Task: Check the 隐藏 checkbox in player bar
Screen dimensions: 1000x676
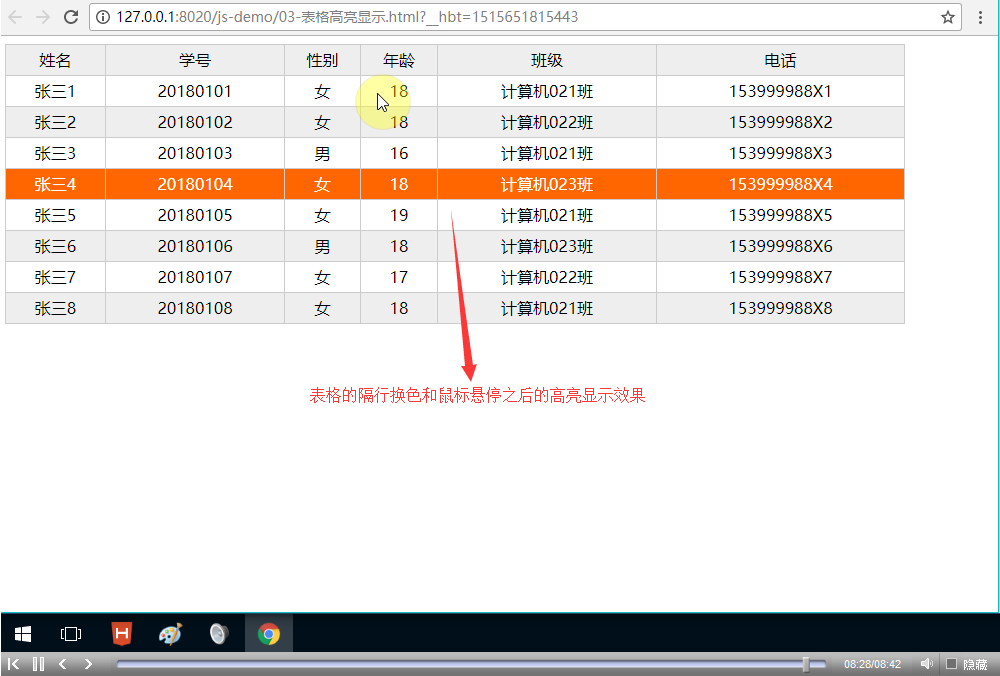Action: tap(951, 664)
